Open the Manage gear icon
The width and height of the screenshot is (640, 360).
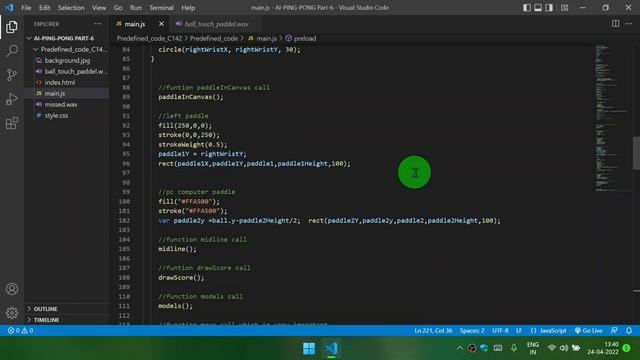(12, 313)
